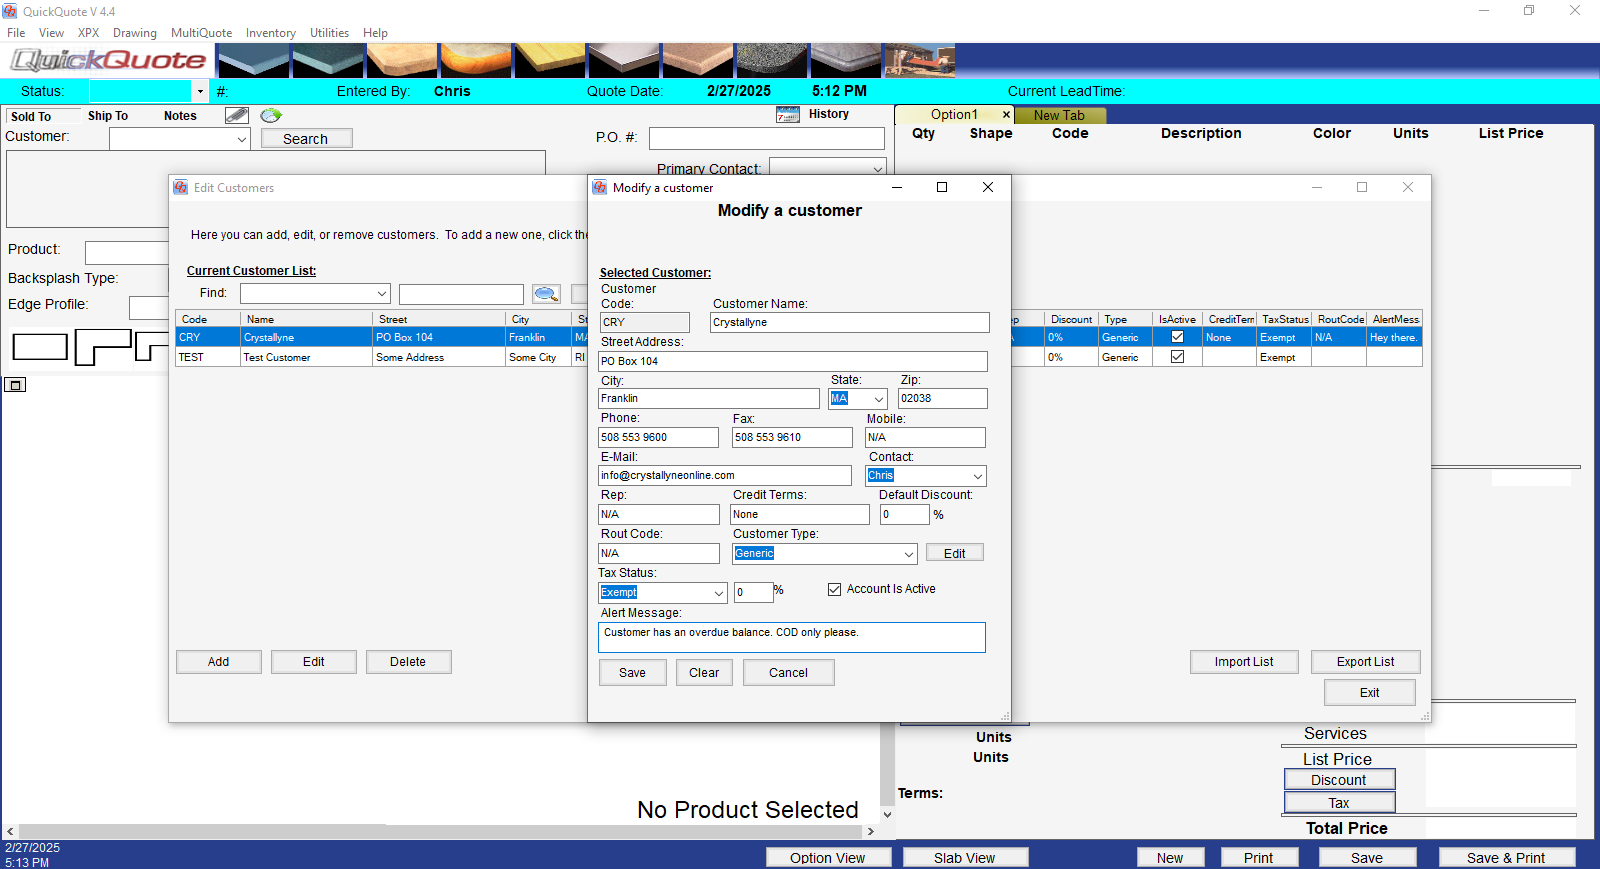Click the find magnifier icon in Edit Customers

tap(546, 294)
